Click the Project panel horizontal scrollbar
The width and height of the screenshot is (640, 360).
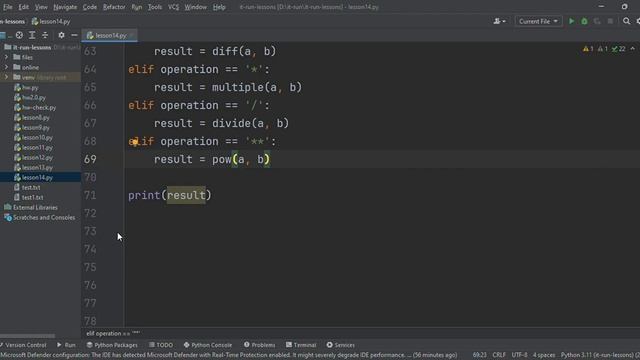27,336
